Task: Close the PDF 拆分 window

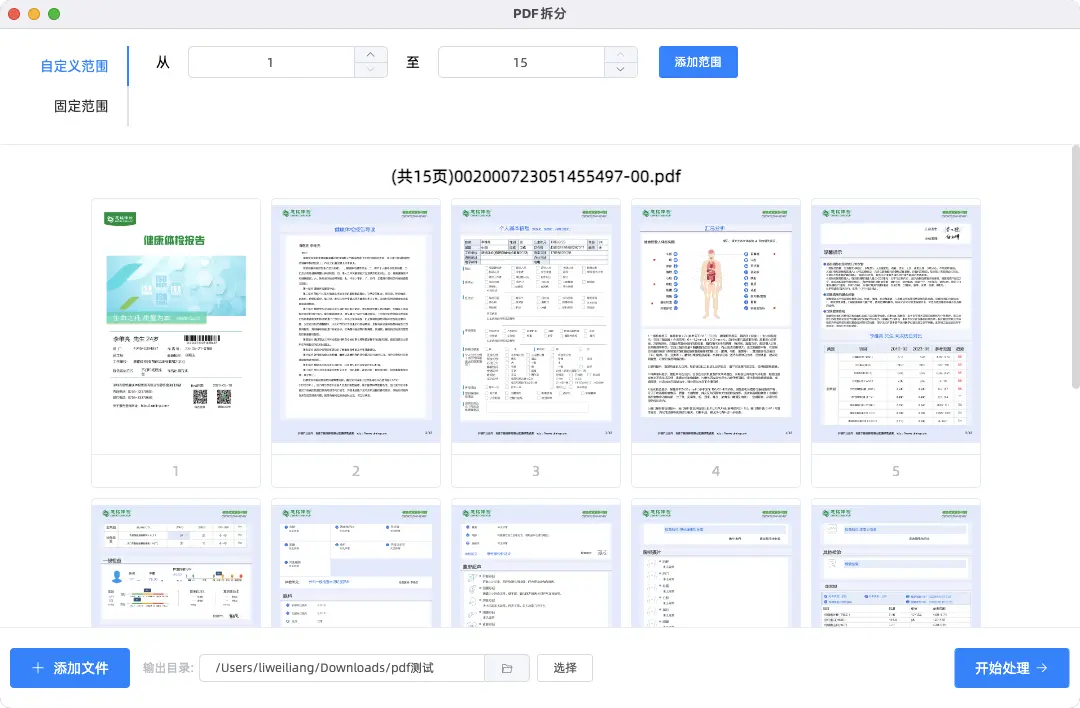Action: 14,14
